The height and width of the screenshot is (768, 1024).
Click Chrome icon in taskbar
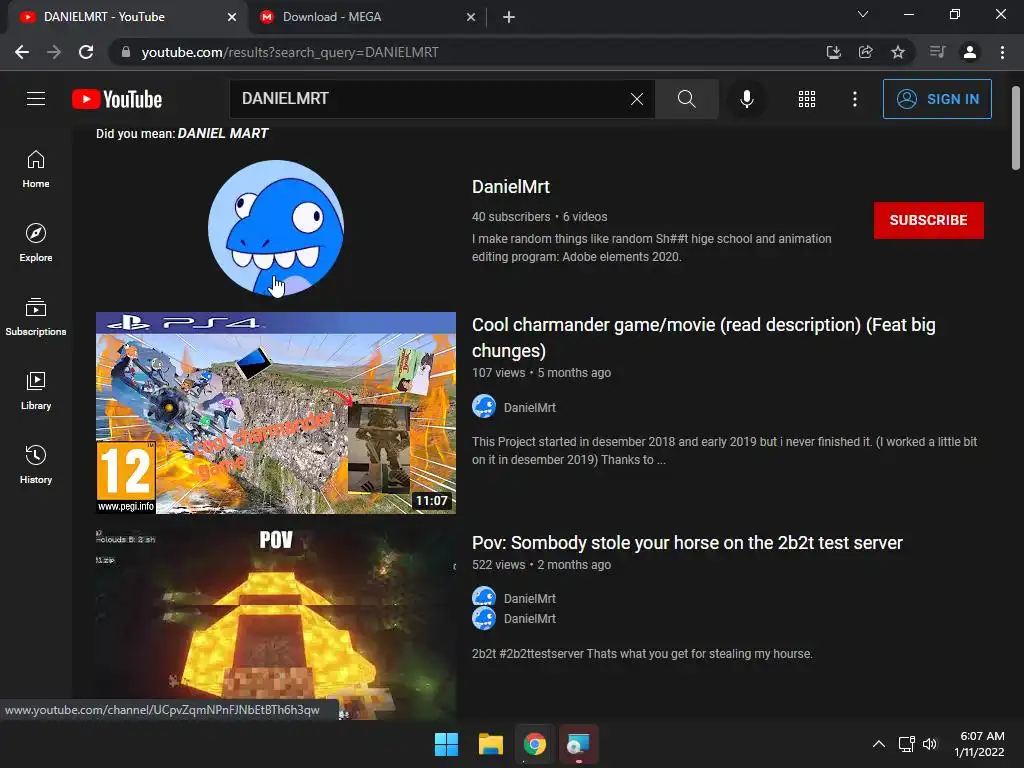(x=534, y=744)
